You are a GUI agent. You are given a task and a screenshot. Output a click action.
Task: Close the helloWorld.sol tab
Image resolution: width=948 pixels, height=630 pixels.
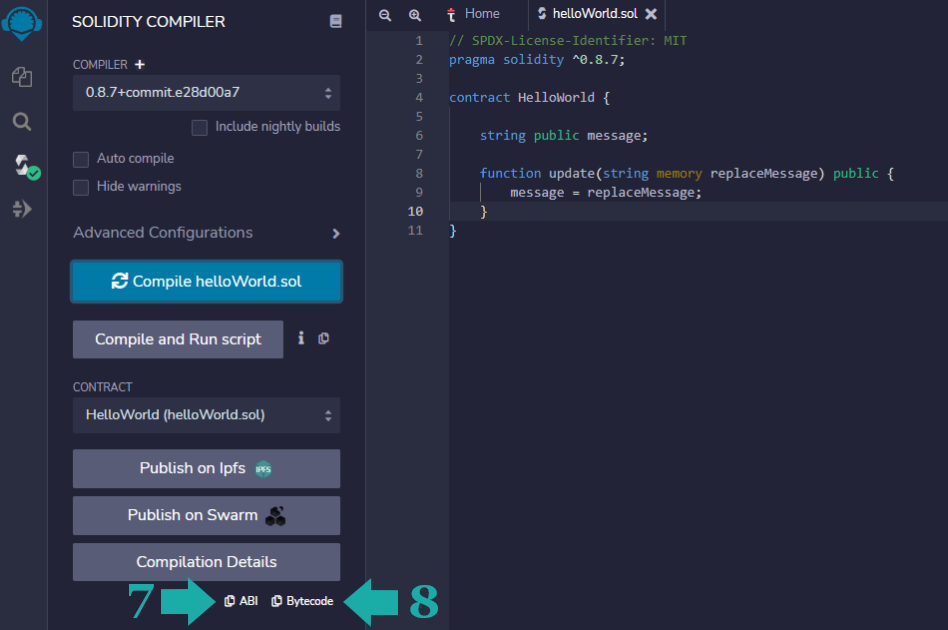point(651,14)
